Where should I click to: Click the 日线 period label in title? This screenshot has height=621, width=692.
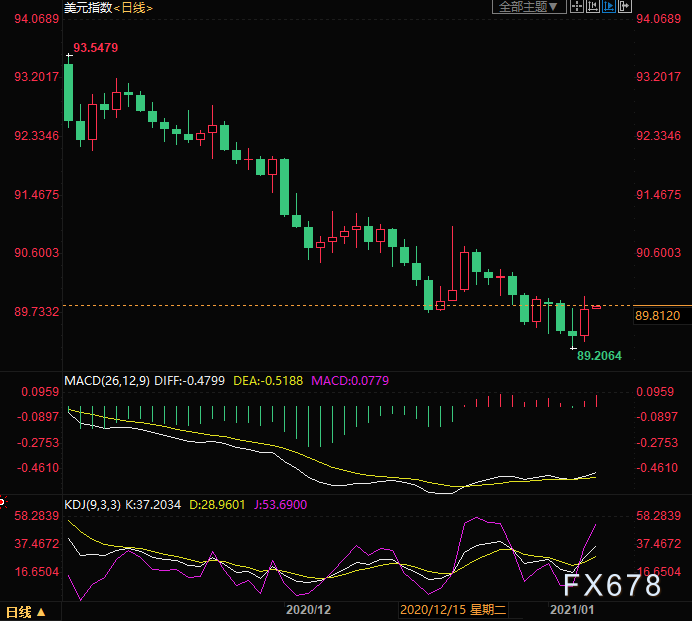(136, 7)
